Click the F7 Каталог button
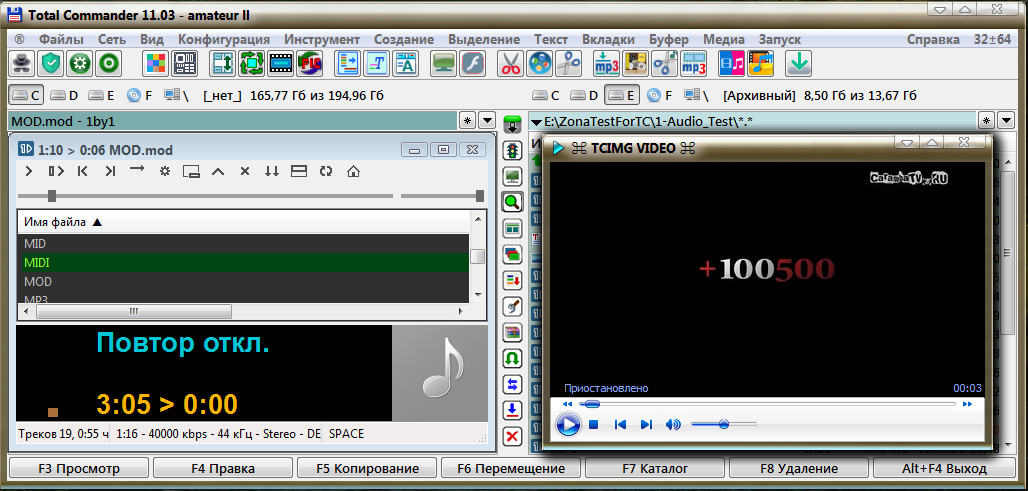This screenshot has width=1028, height=491. 655,469
